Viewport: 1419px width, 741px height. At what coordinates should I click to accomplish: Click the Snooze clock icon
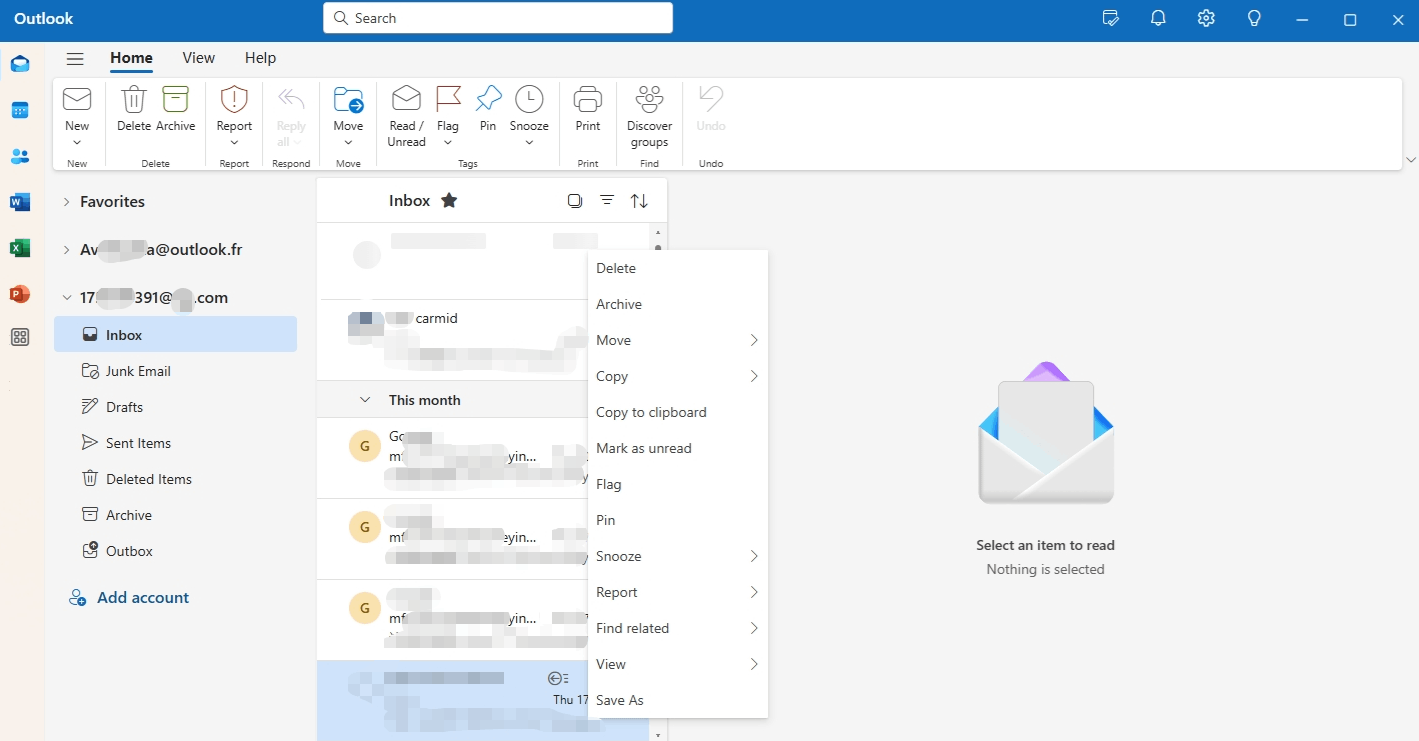pos(529,99)
